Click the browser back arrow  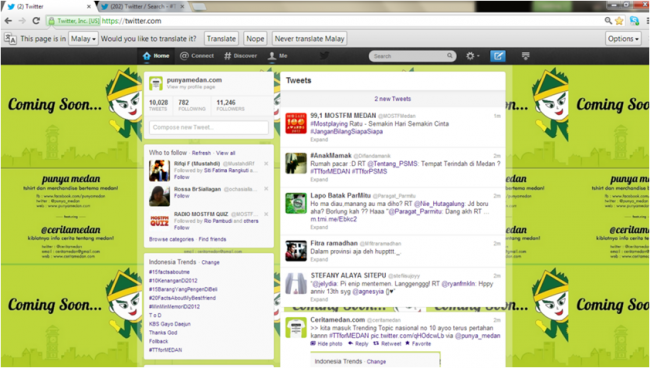(8, 21)
